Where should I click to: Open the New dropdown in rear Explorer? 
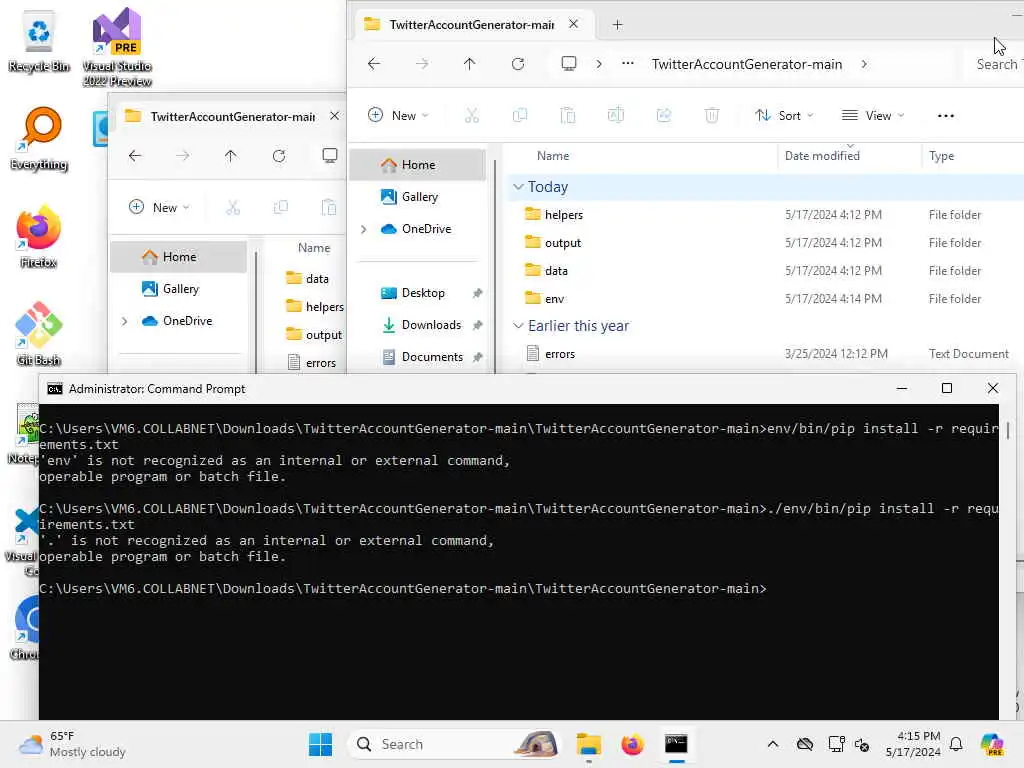tap(159, 208)
